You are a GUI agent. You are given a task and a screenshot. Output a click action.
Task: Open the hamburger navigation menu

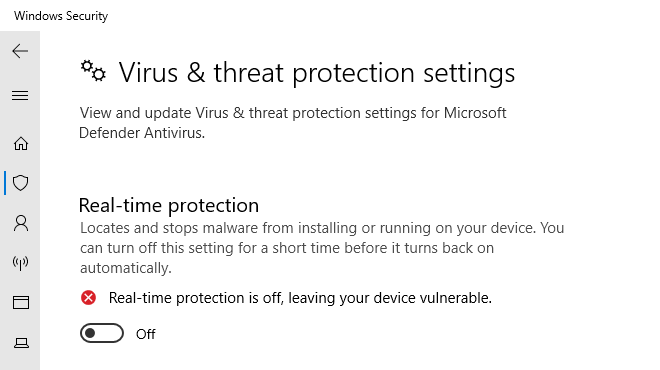(20, 96)
